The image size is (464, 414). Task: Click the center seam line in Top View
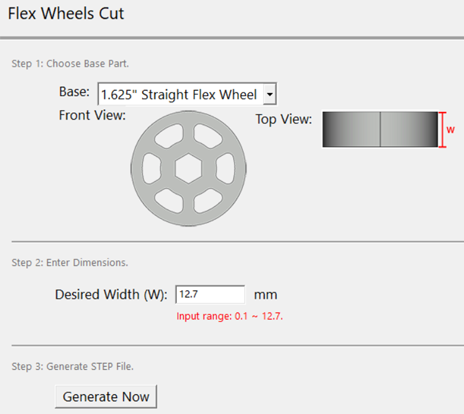click(x=380, y=129)
